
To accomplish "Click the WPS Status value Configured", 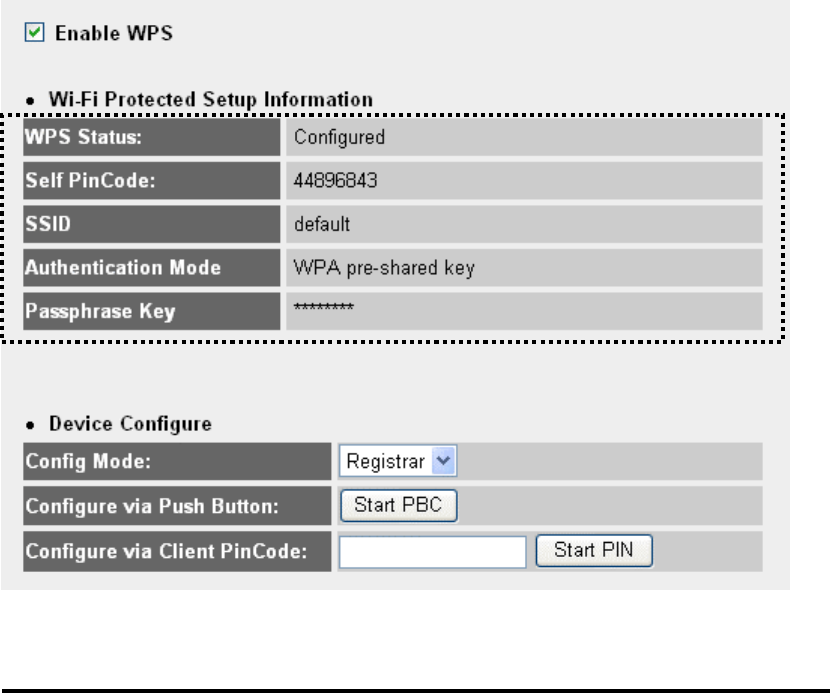I will pyautogui.click(x=339, y=138).
